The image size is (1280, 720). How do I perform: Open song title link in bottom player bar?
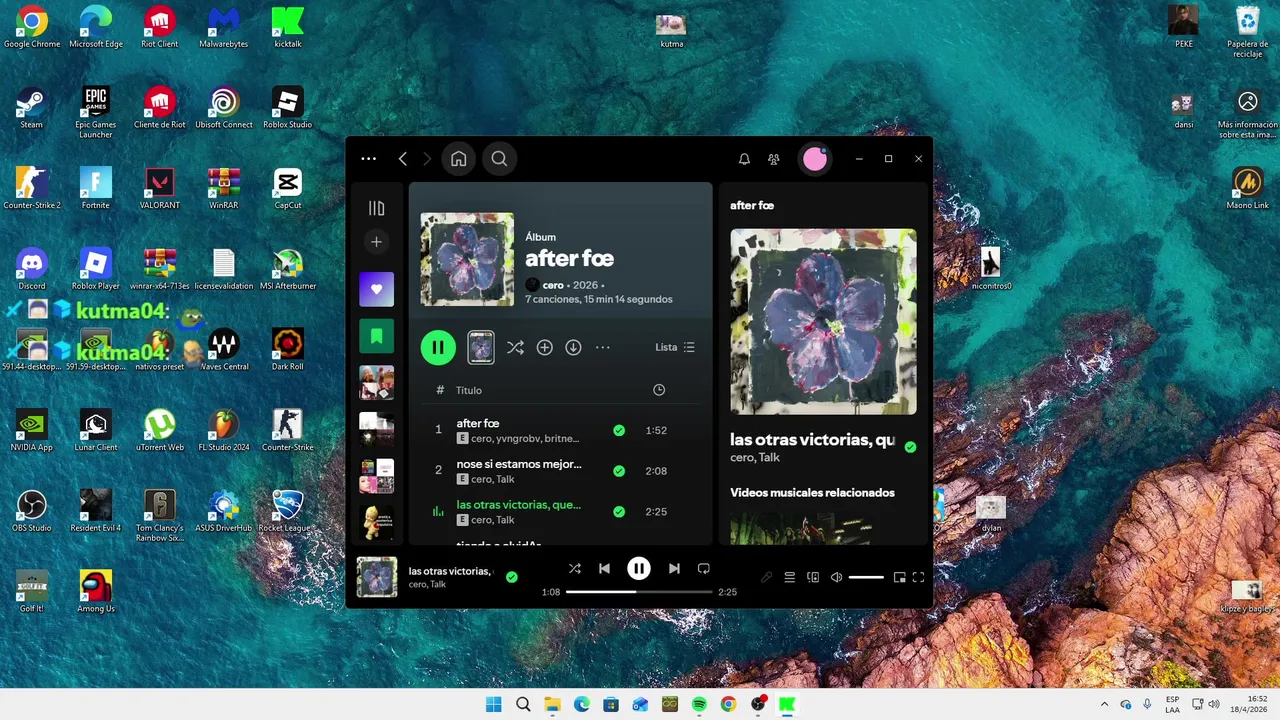point(451,571)
